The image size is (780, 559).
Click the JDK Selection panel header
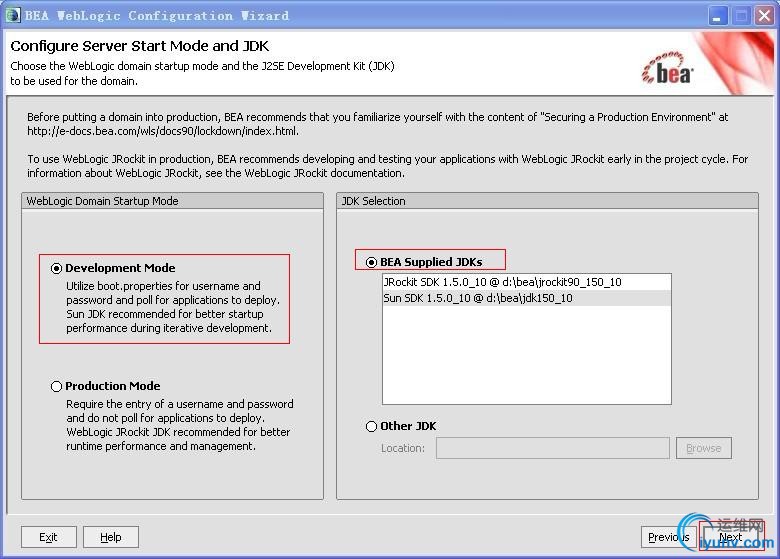tap(547, 201)
